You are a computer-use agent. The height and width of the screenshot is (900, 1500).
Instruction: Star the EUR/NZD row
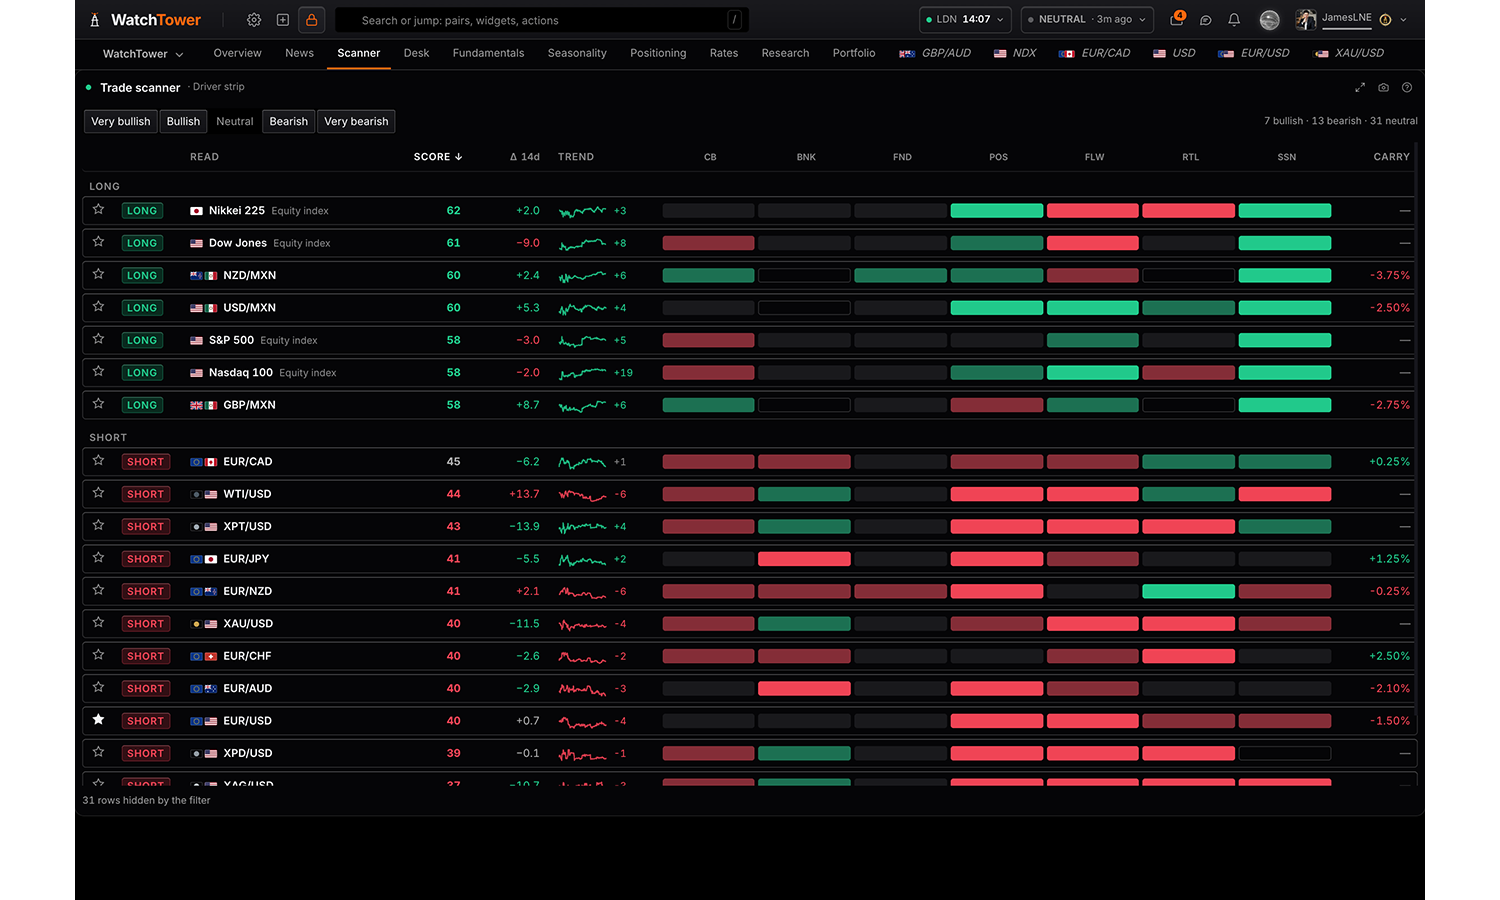[98, 590]
